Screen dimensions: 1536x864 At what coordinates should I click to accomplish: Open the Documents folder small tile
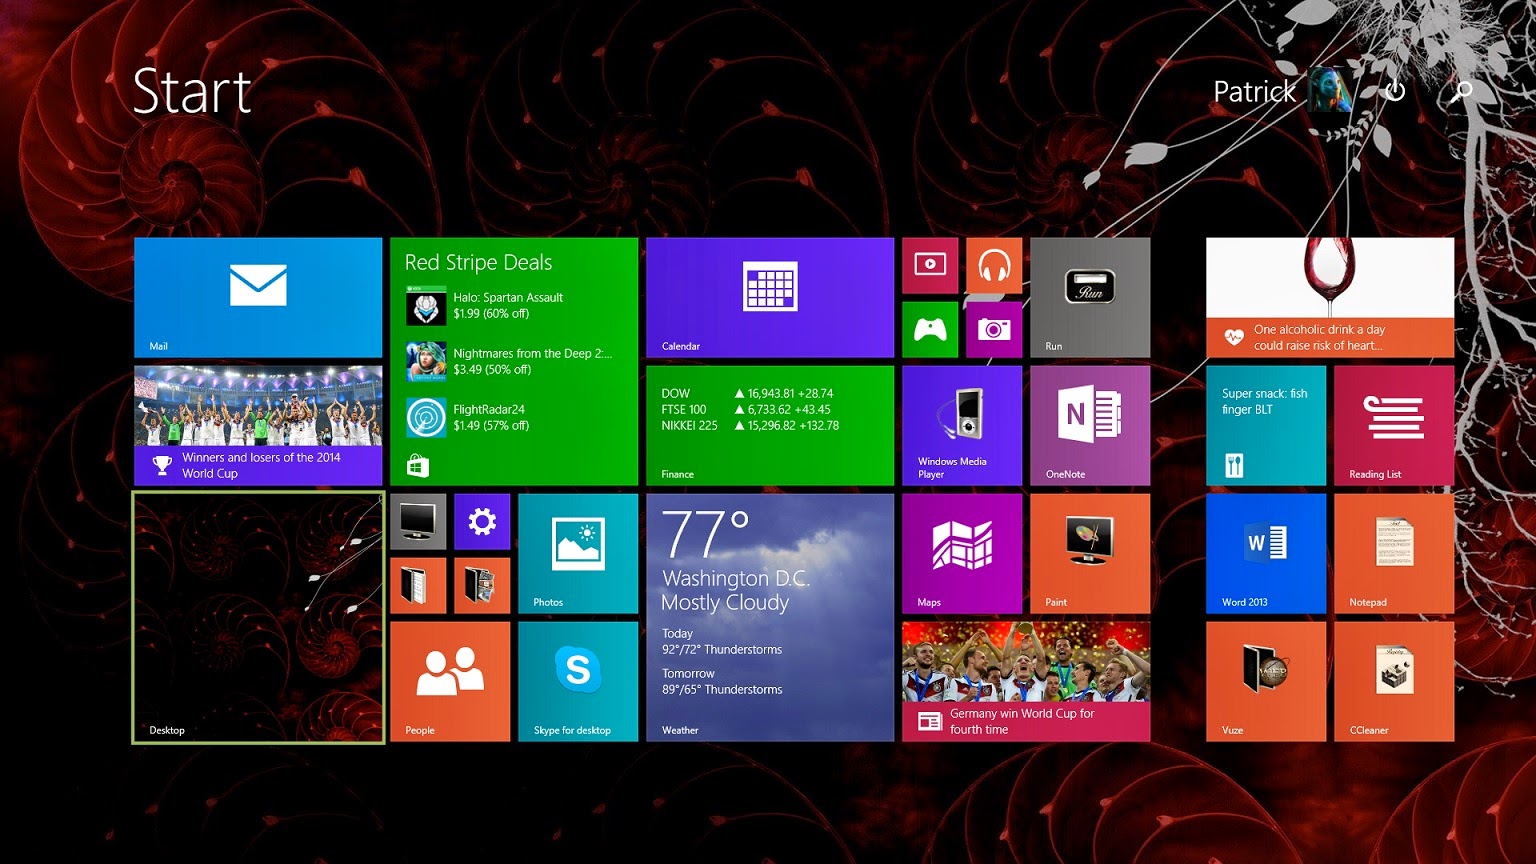click(x=418, y=585)
